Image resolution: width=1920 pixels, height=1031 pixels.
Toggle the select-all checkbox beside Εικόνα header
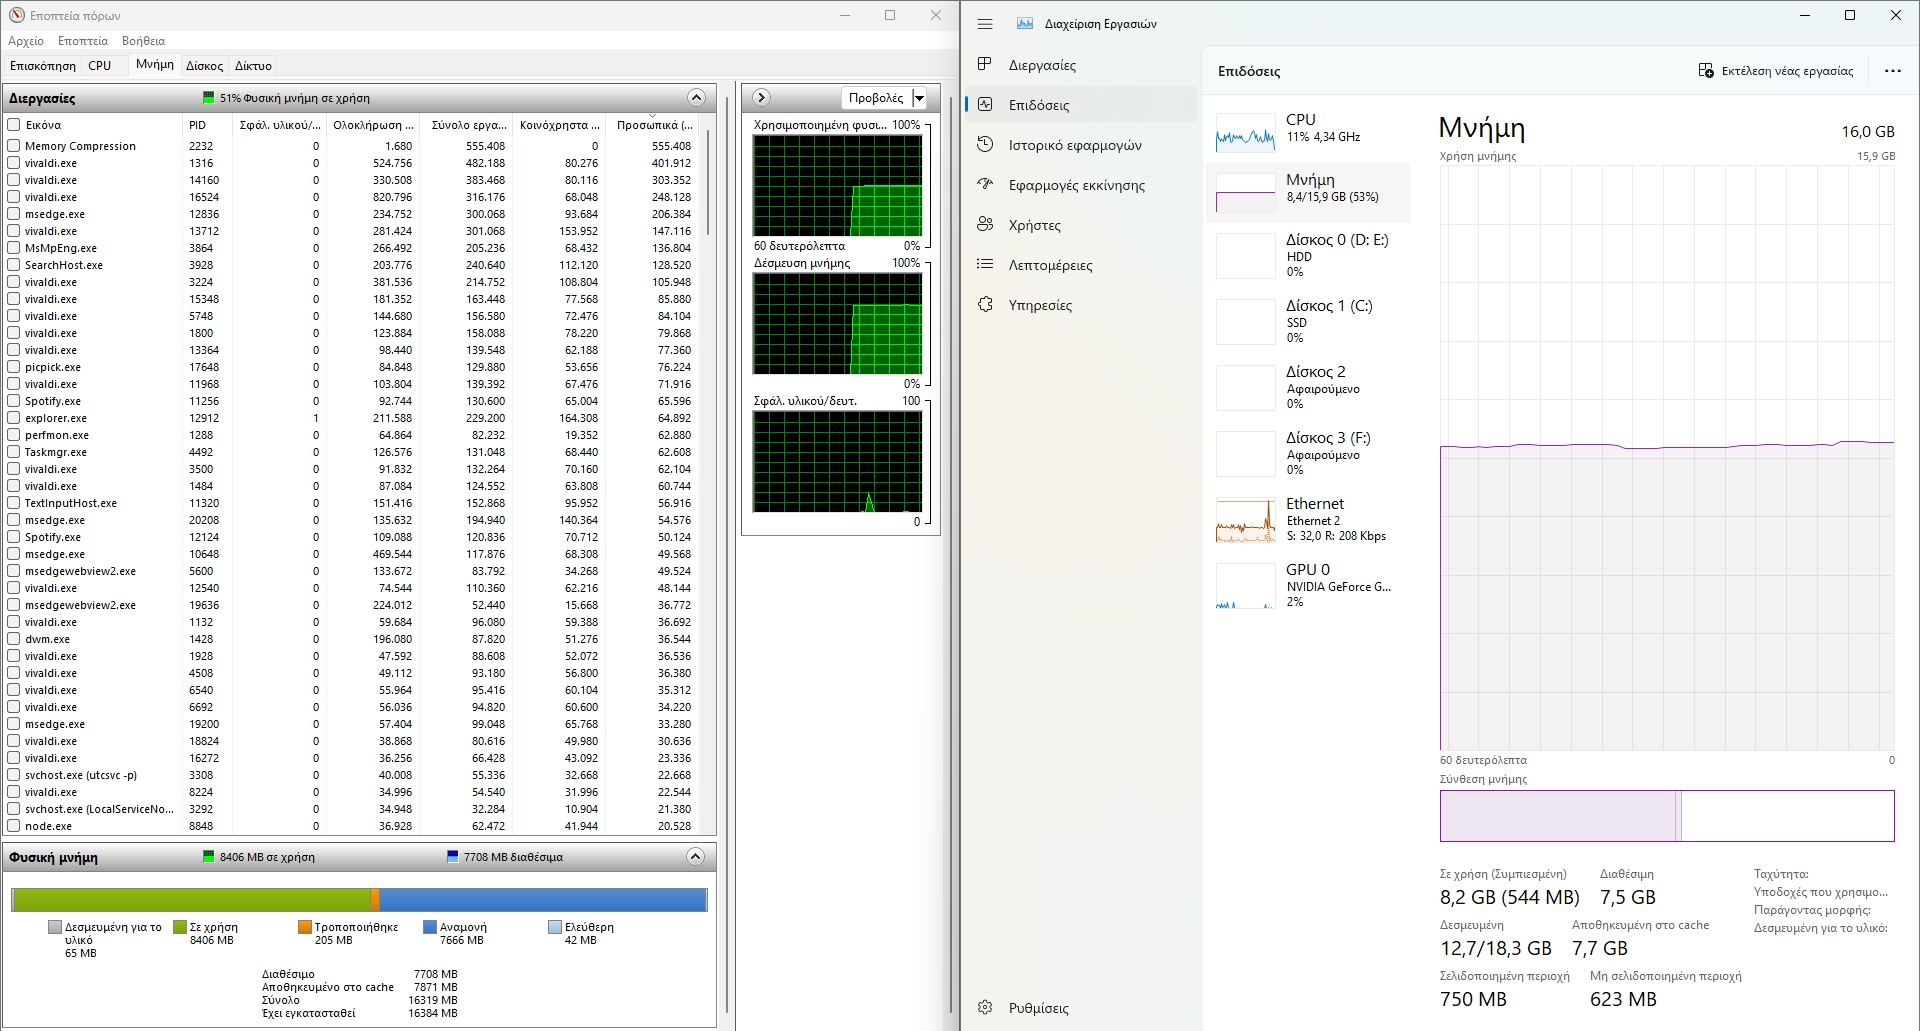[x=14, y=125]
